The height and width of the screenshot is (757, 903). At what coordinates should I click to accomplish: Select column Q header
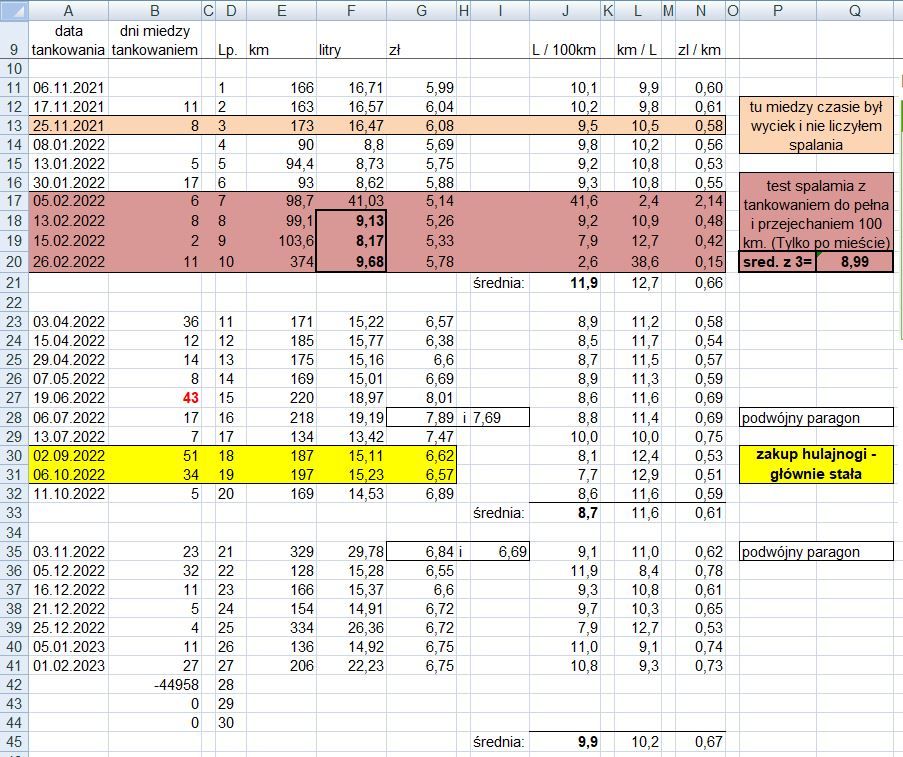coord(855,10)
